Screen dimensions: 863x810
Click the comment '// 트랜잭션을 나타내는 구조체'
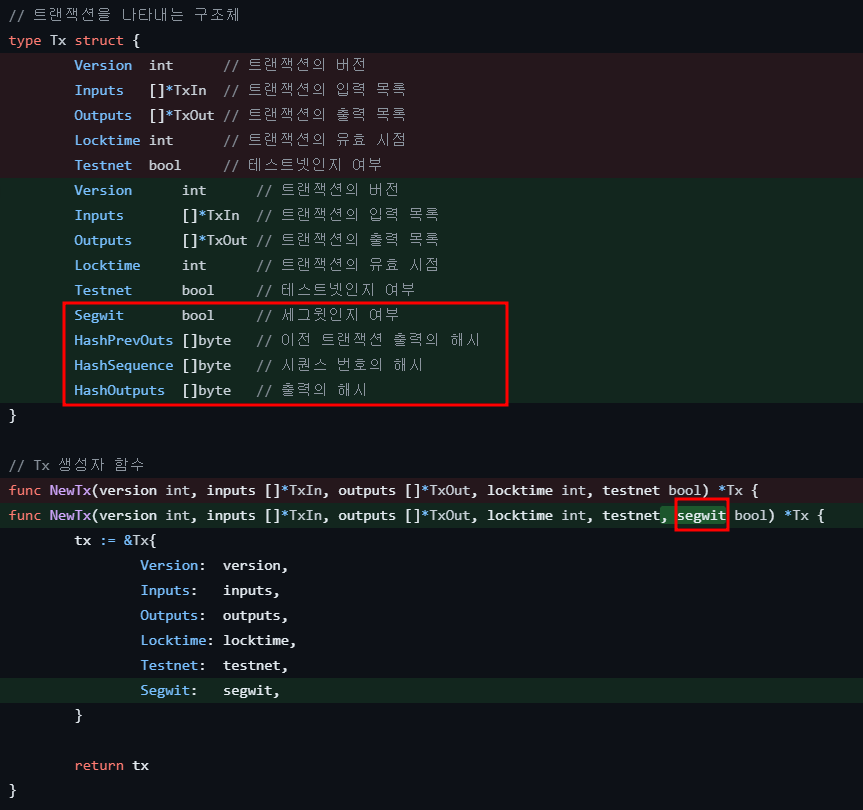(x=124, y=15)
